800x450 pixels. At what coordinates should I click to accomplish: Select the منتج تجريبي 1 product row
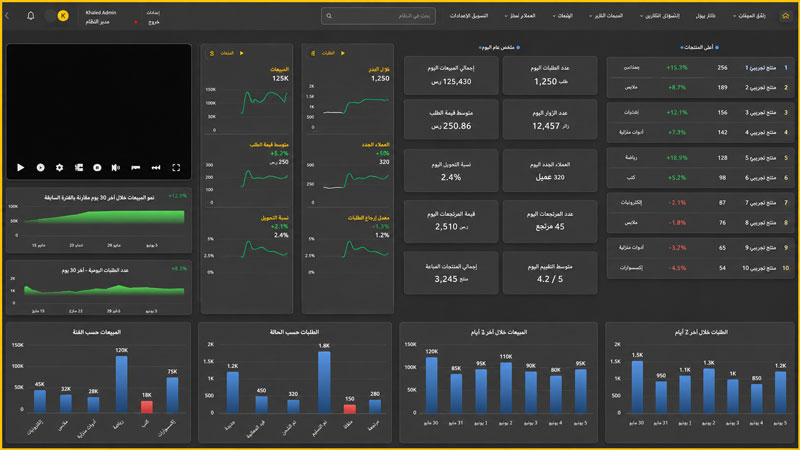701,67
